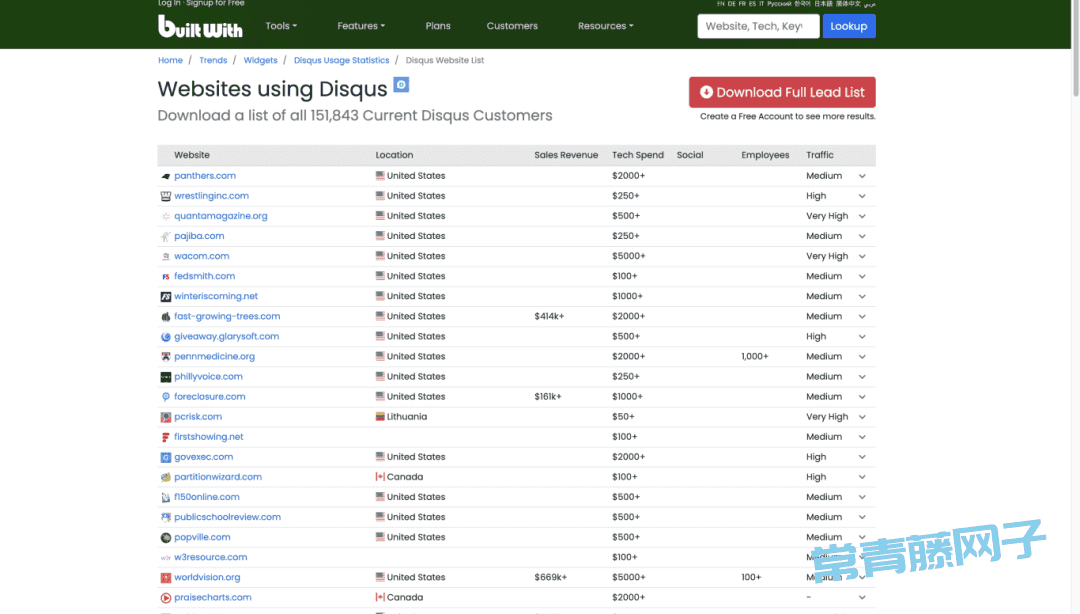Screen dimensions: 1080x614
Task: Open the quantamagazine.org link
Action: click(220, 216)
